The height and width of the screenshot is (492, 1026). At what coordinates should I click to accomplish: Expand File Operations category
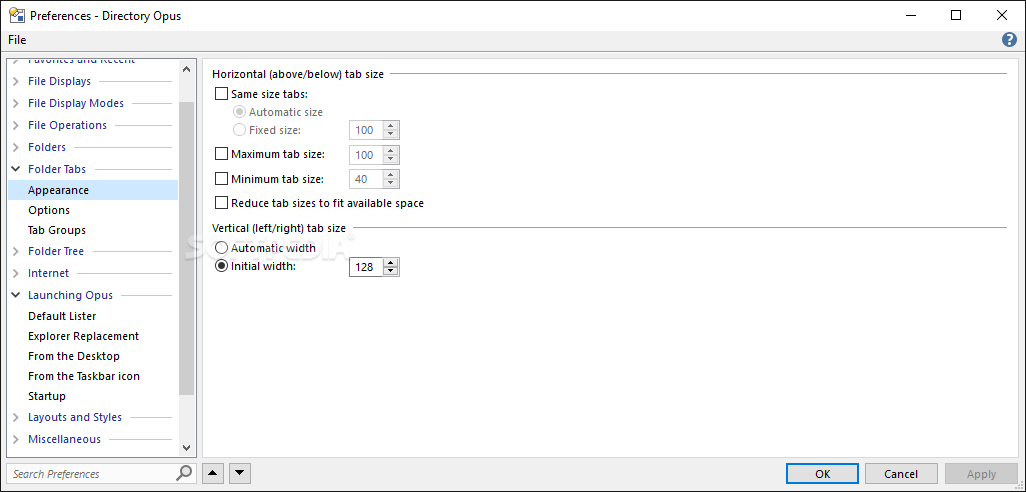coord(16,126)
